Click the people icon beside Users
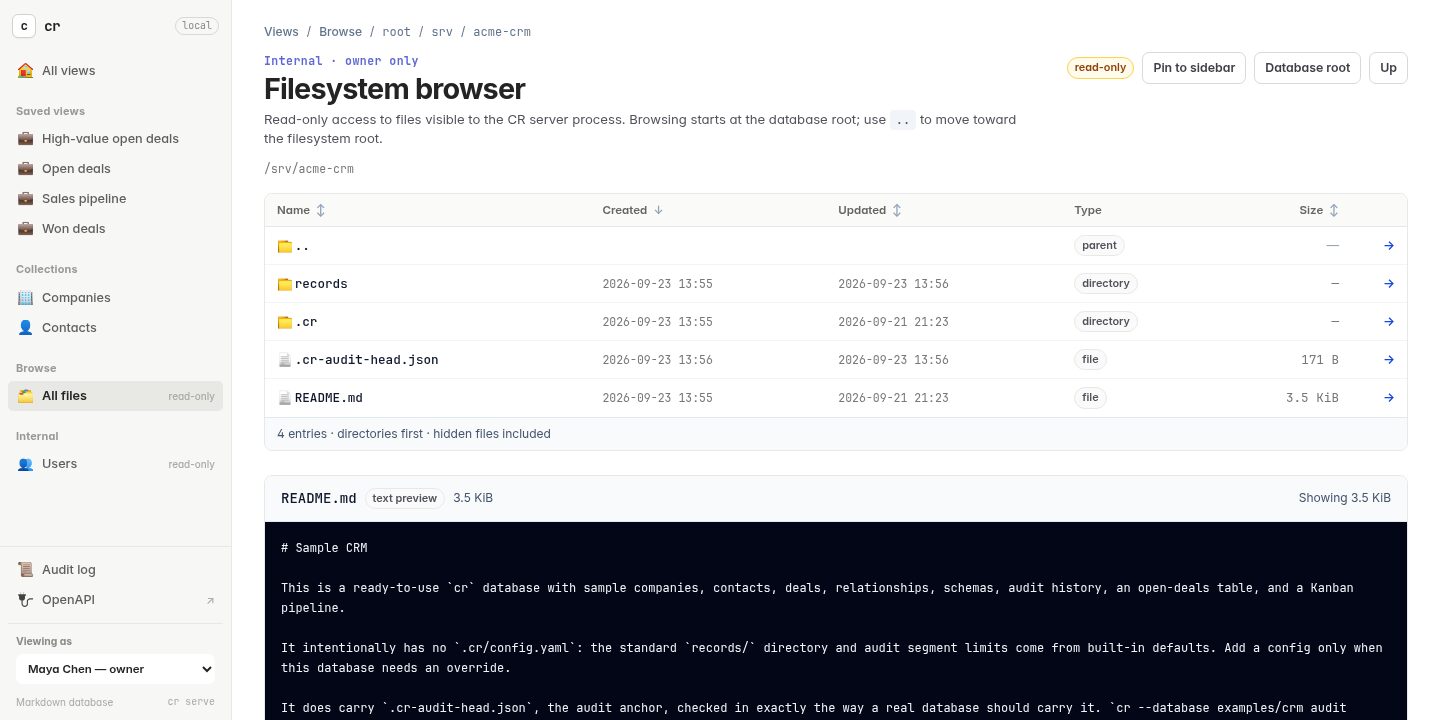The width and height of the screenshot is (1440, 720). (26, 464)
